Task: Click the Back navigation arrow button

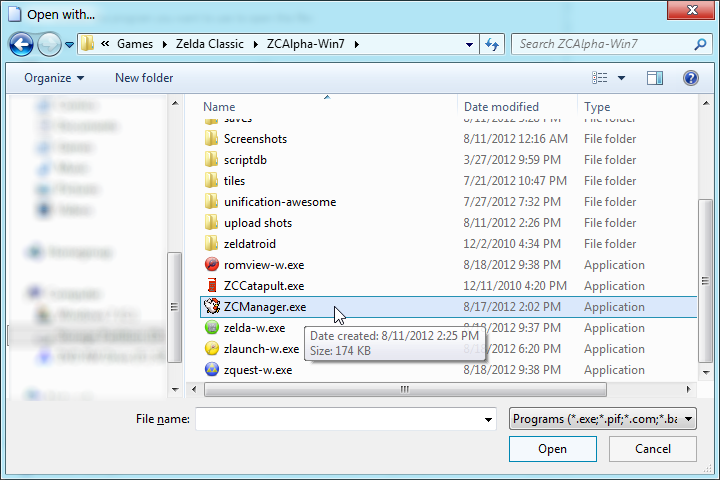Action: [21, 45]
